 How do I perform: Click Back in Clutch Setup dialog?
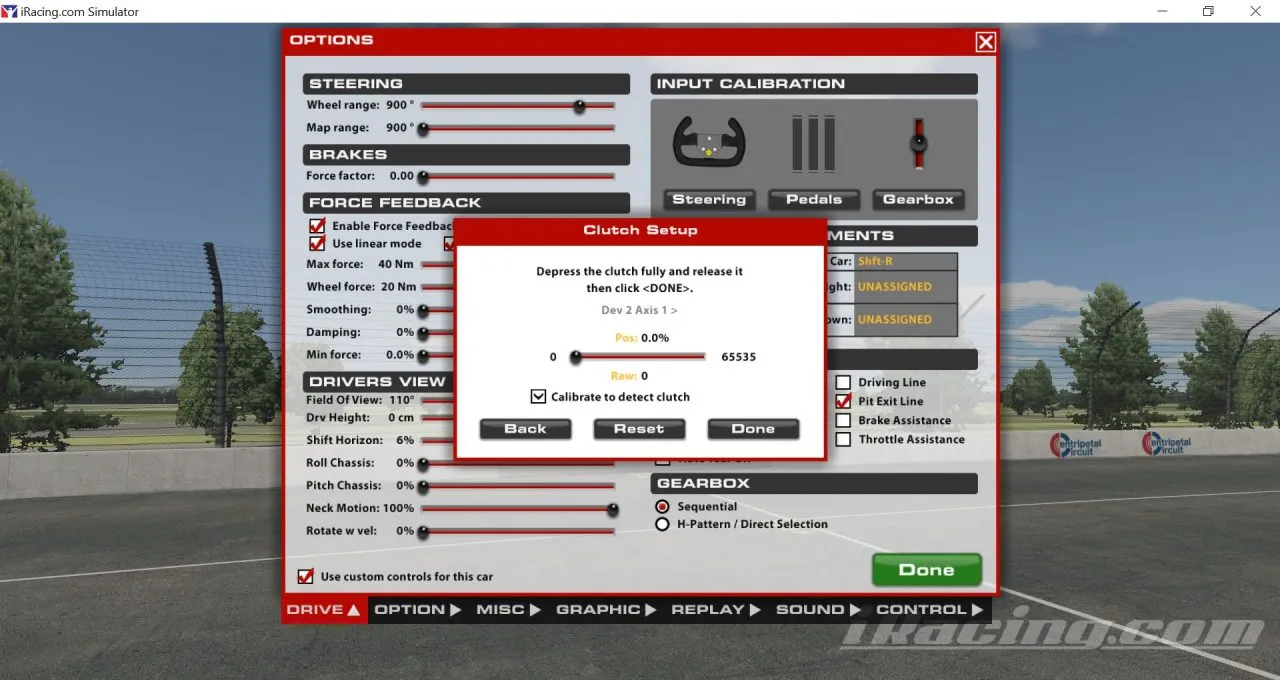(x=525, y=429)
